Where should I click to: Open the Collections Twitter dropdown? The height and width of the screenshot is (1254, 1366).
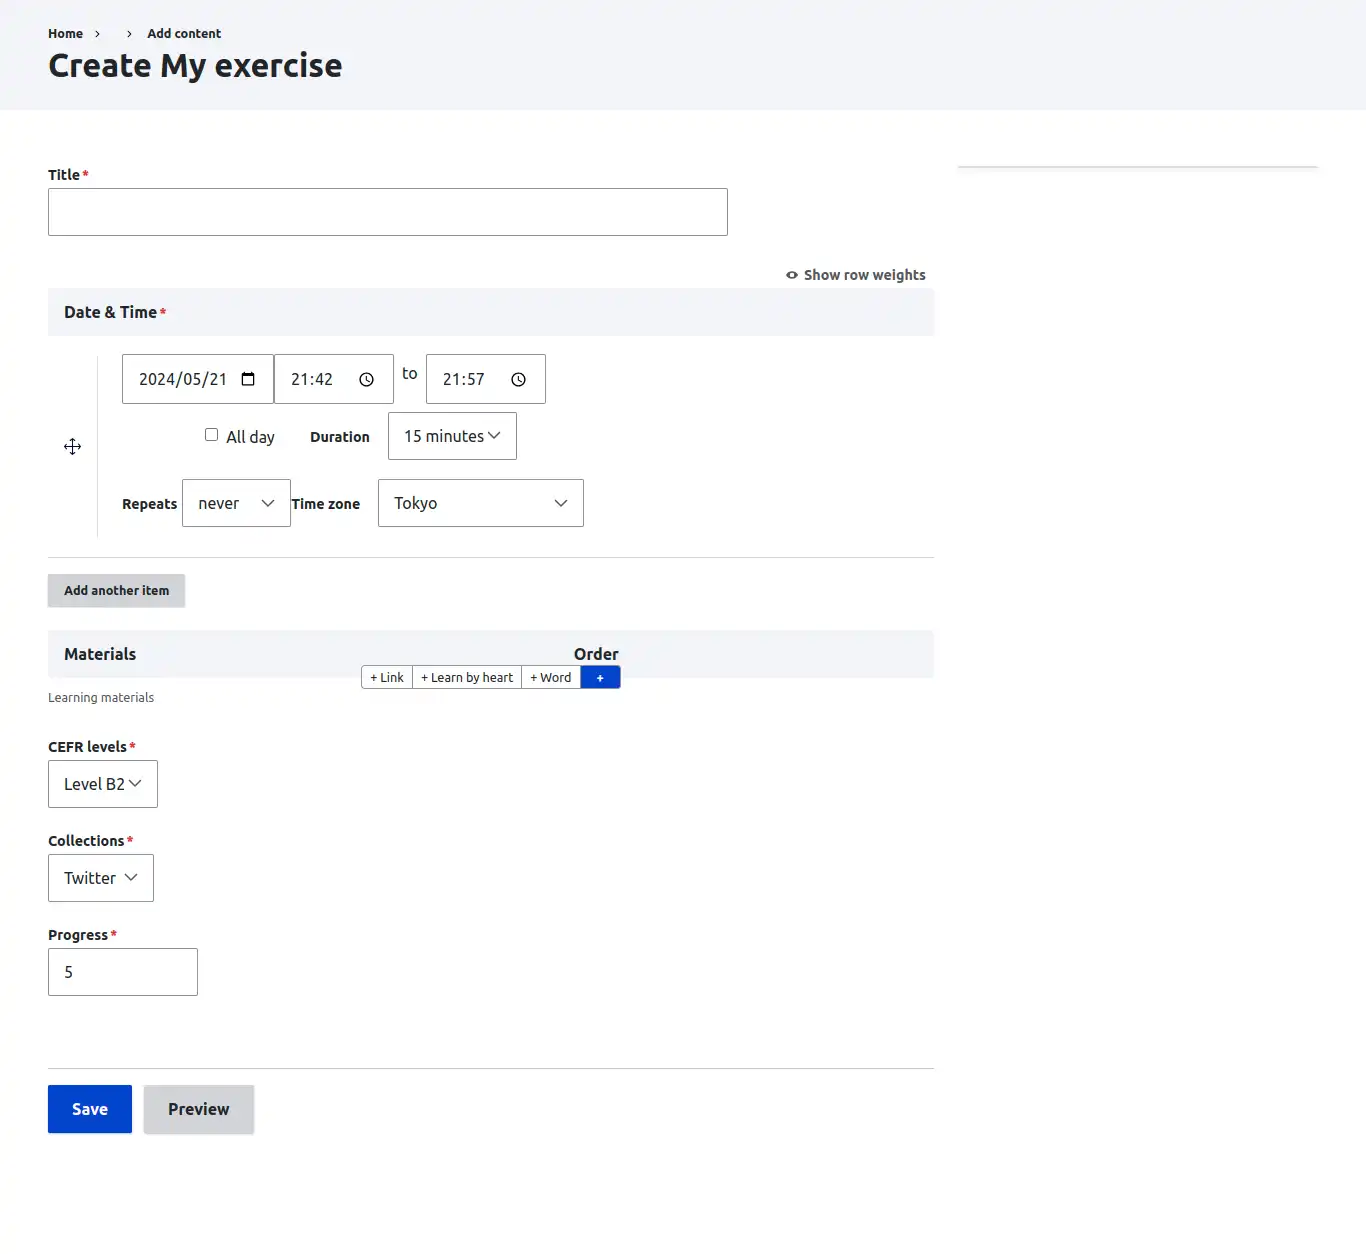(101, 878)
